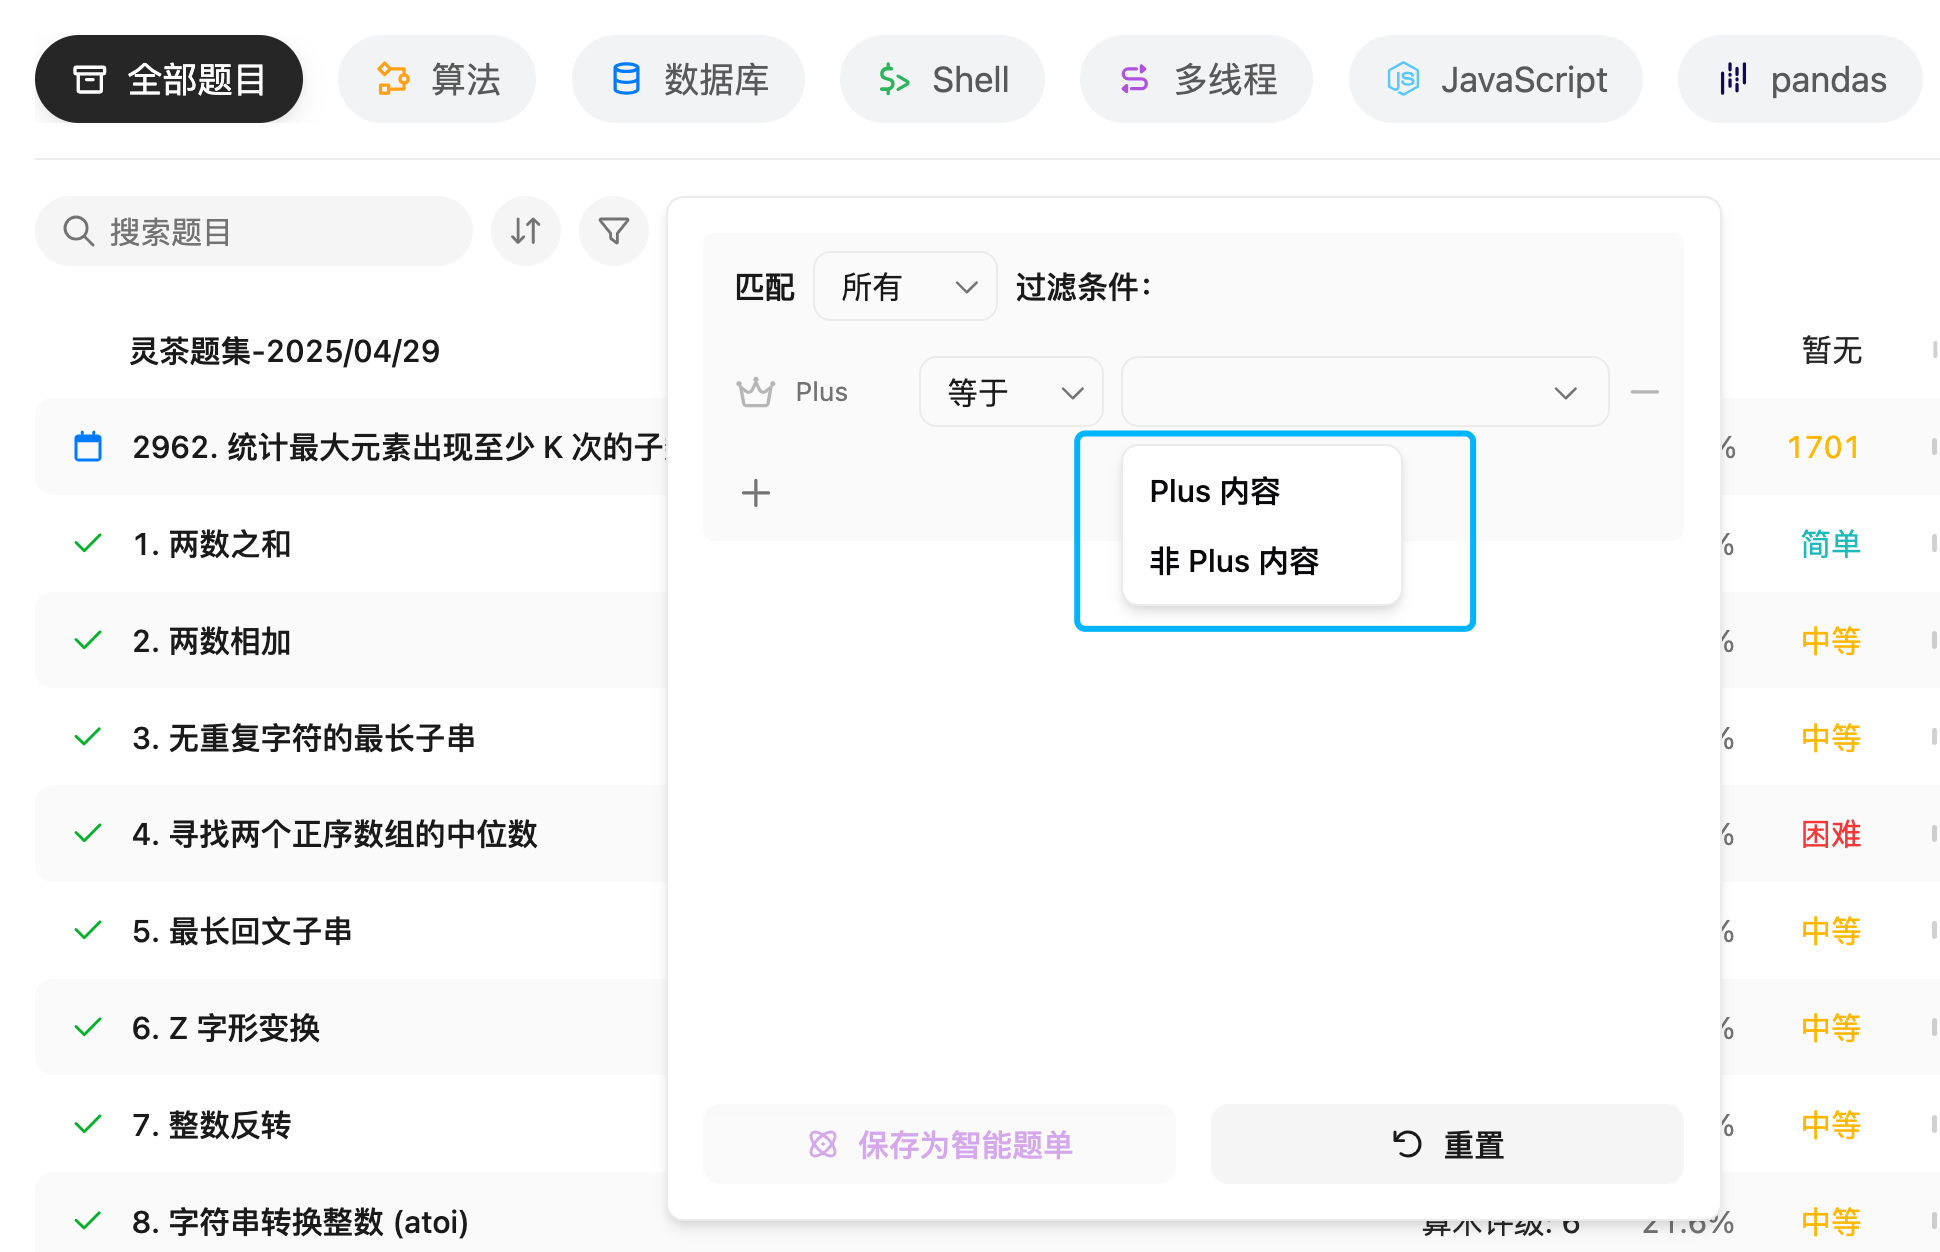Expand the empty value dropdown
The width and height of the screenshot is (1940, 1252).
pos(1364,392)
